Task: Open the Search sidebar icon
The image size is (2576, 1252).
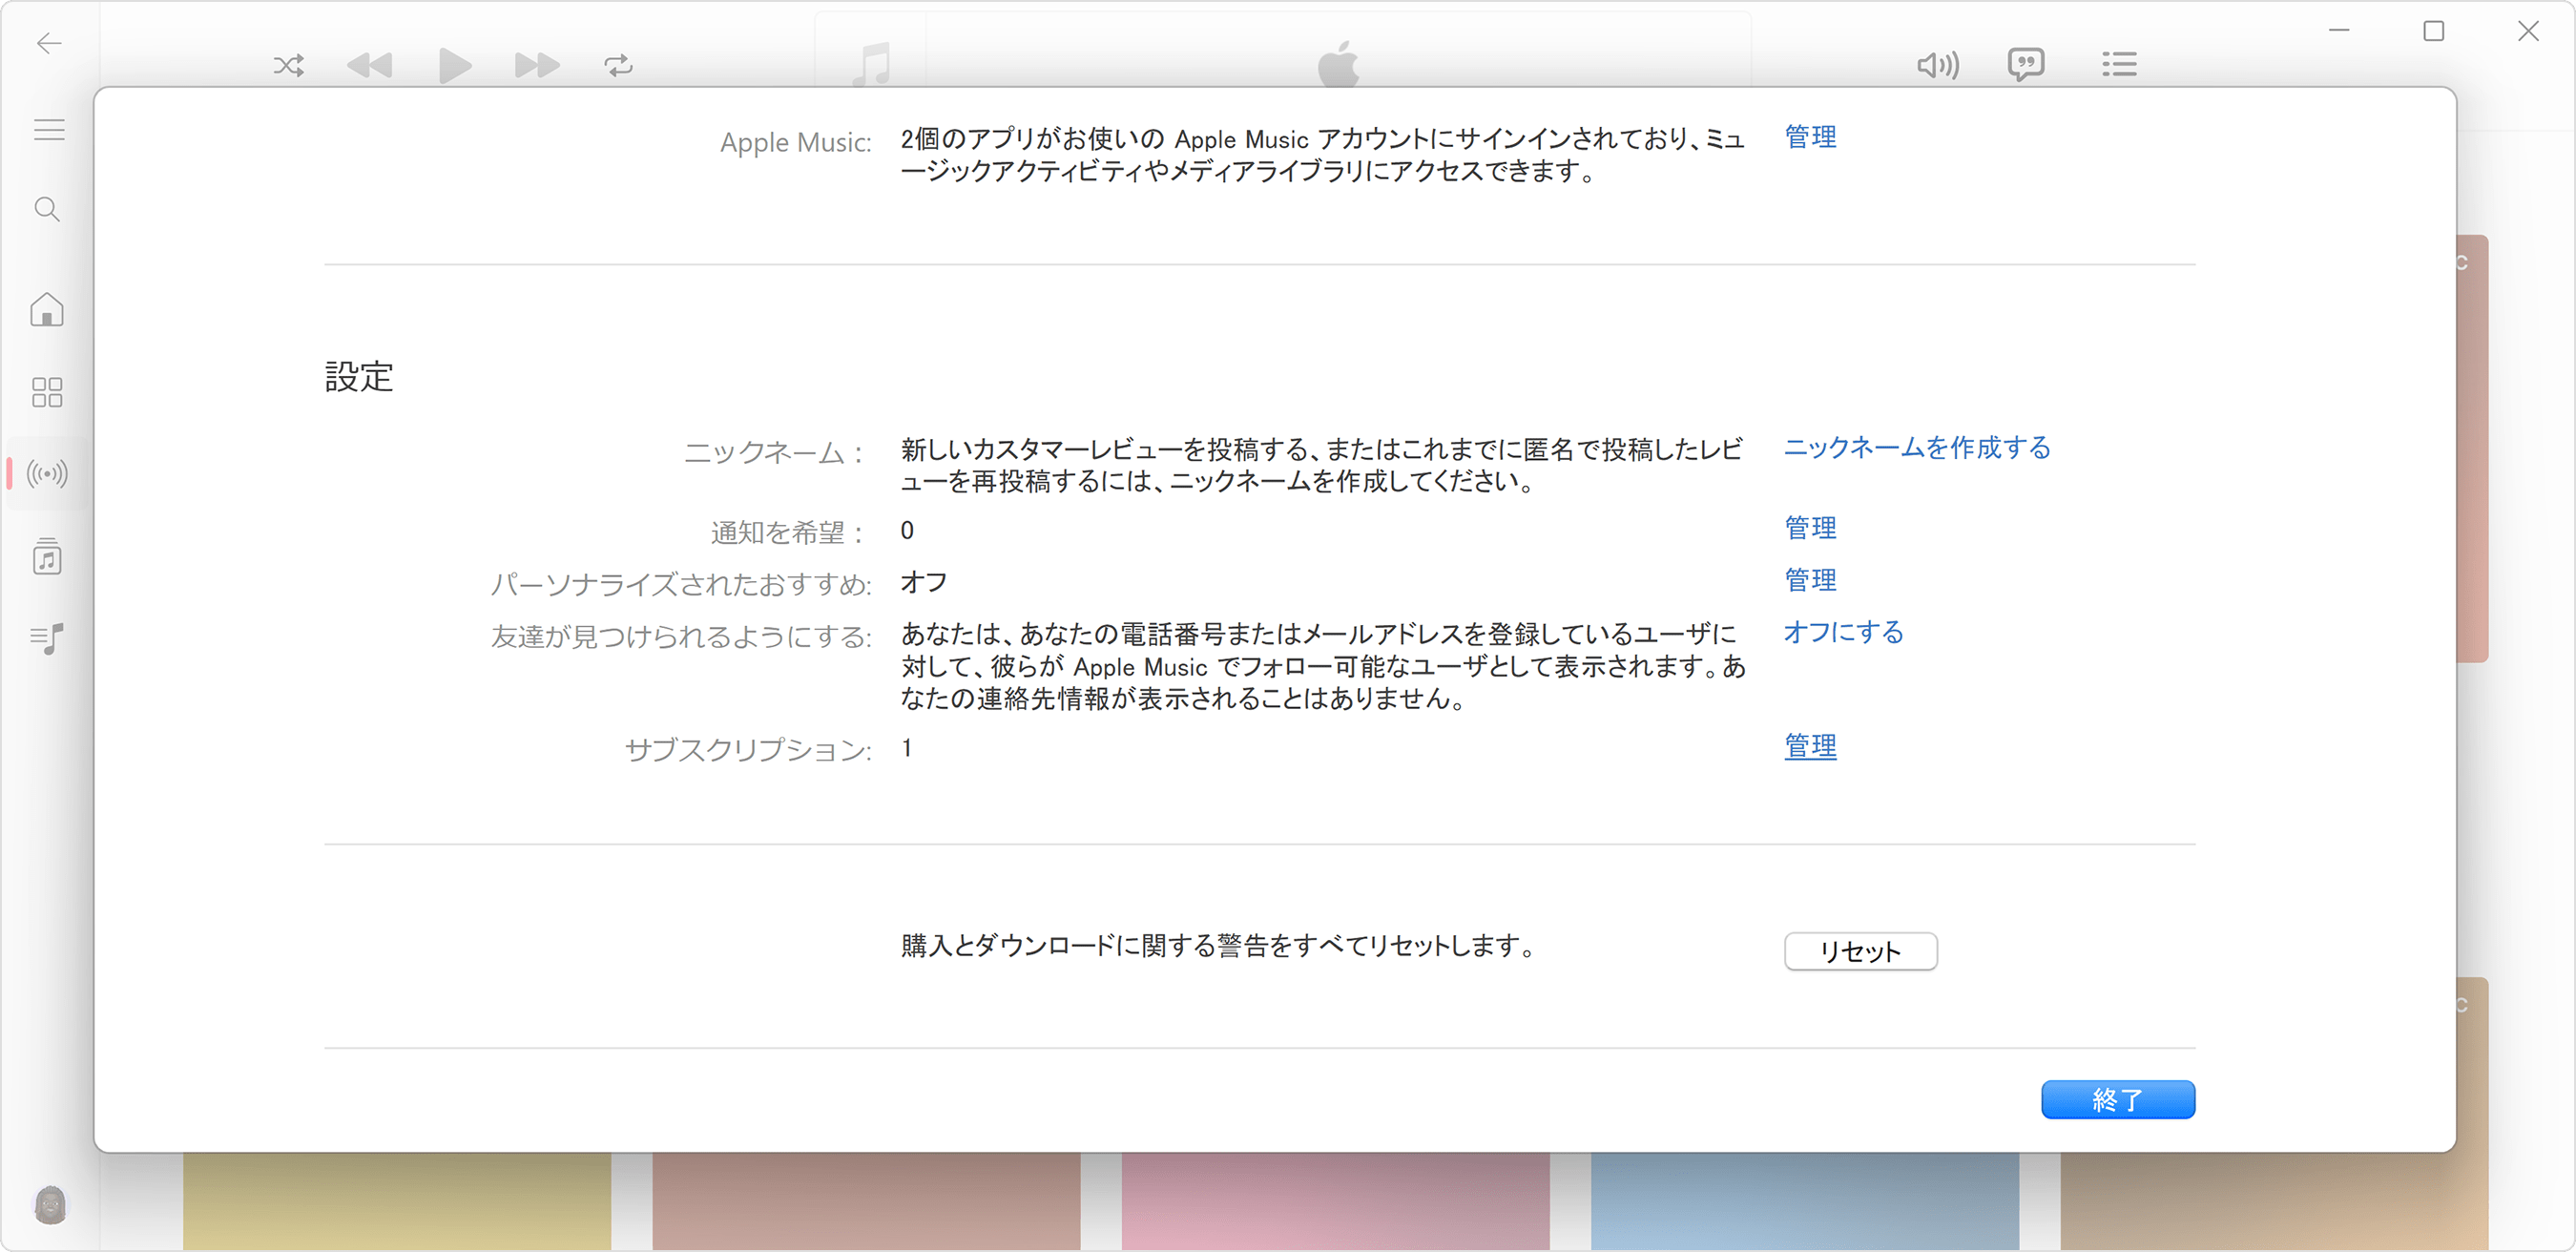Action: pyautogui.click(x=46, y=209)
